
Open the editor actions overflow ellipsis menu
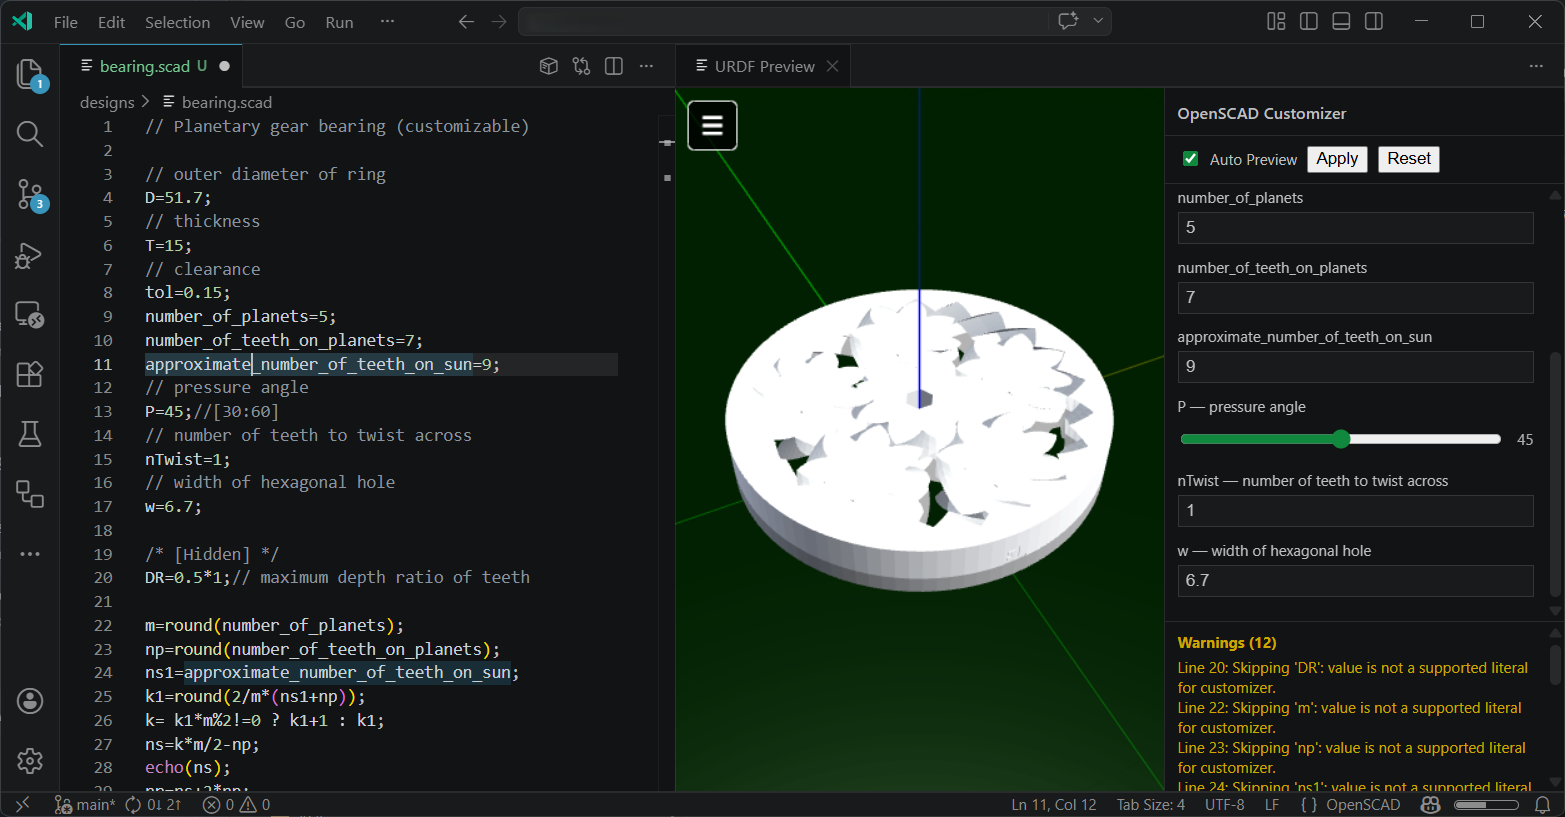click(646, 65)
